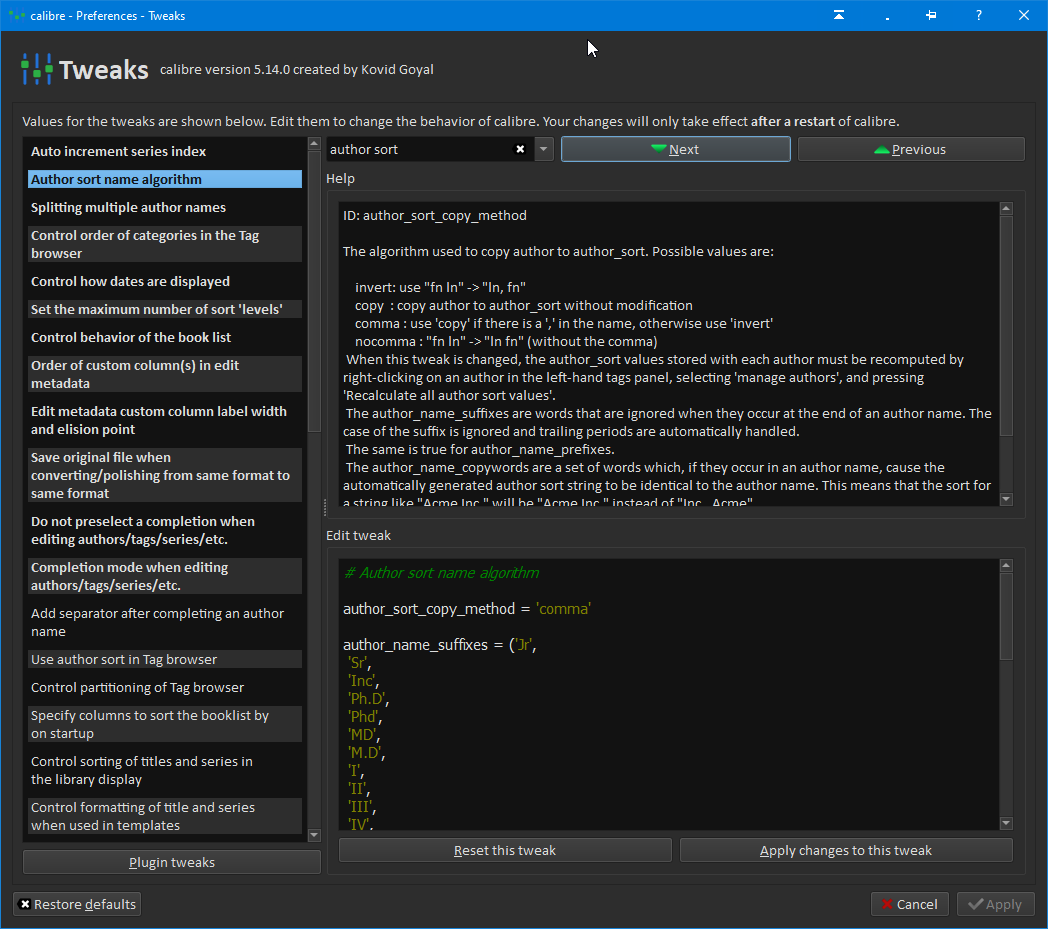Image resolution: width=1048 pixels, height=929 pixels.
Task: Click the greyed Apply button
Action: click(995, 904)
